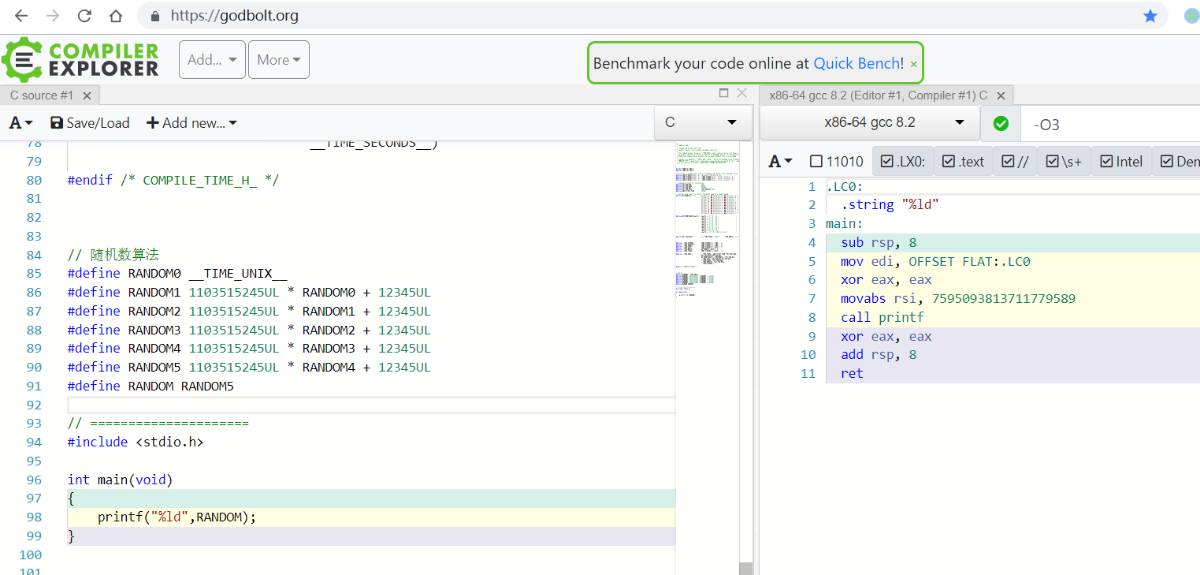Click the main: label in assembly

844,223
